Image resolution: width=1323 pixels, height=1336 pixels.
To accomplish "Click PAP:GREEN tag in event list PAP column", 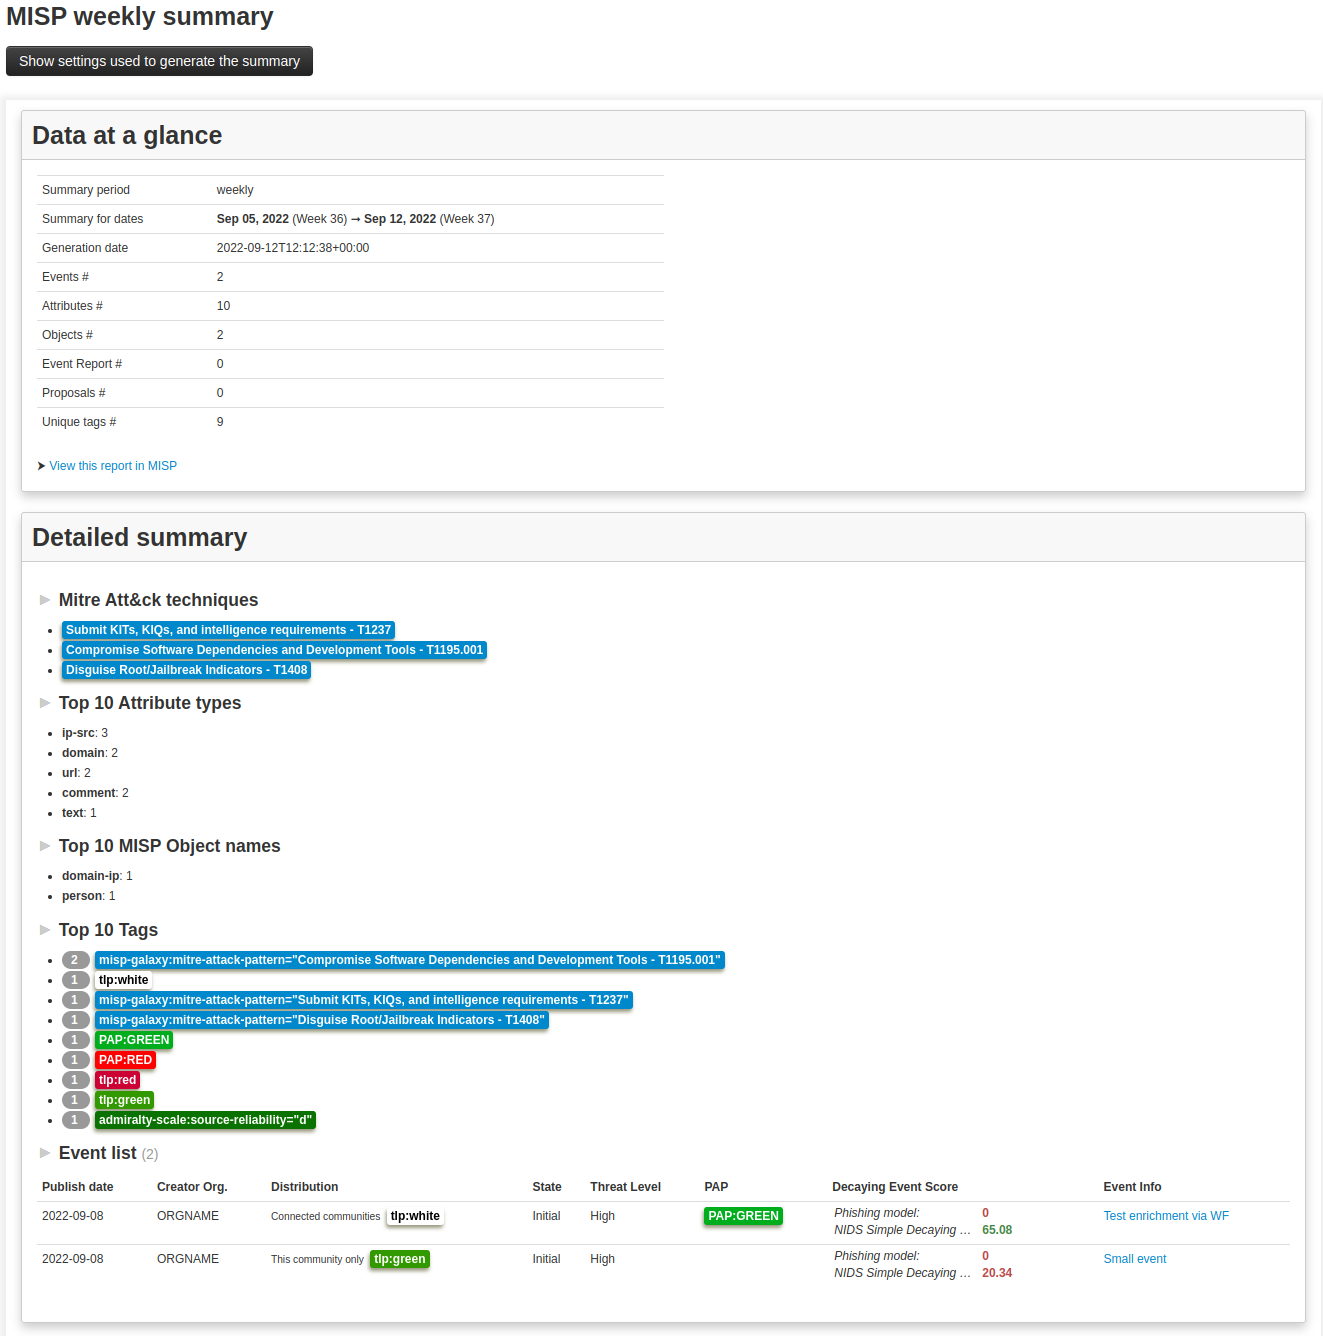I will pyautogui.click(x=743, y=1216).
